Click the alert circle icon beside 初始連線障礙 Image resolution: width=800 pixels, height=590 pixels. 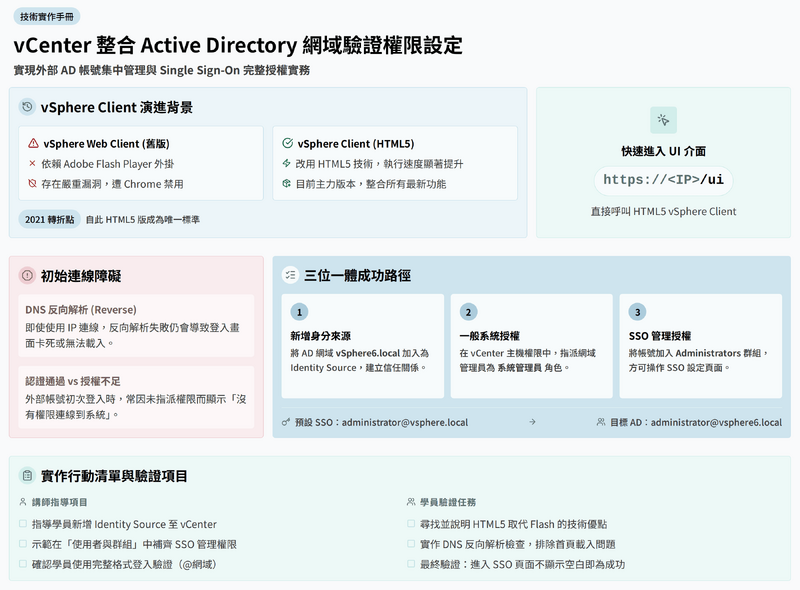click(28, 275)
